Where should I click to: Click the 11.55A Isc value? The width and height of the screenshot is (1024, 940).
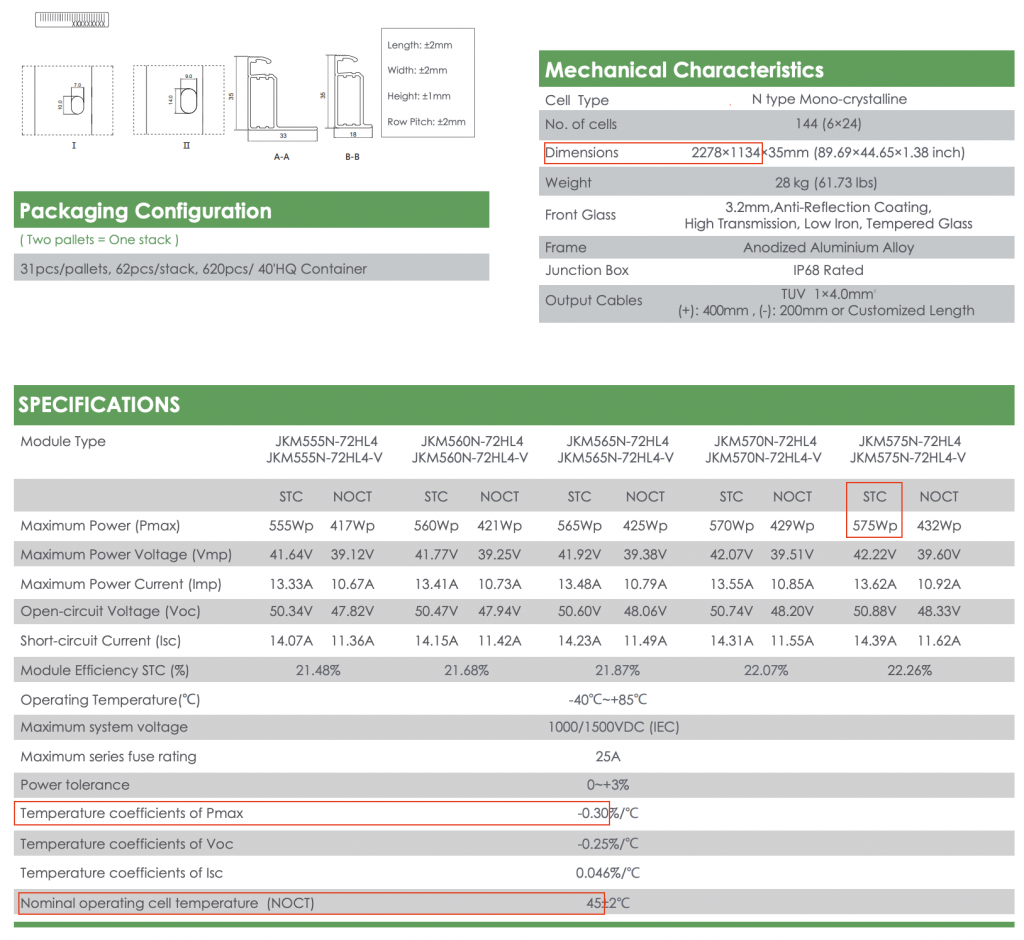tap(792, 641)
